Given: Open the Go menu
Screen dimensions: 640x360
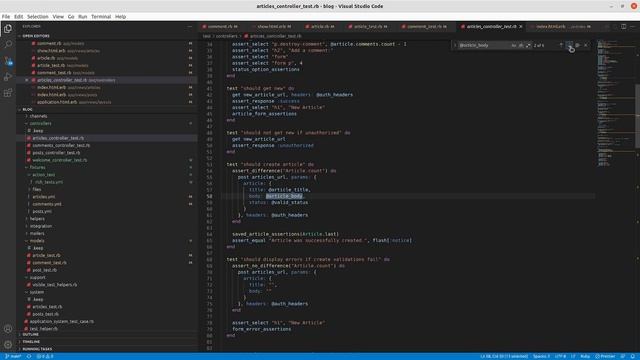Looking at the screenshot, I should coord(71,17).
